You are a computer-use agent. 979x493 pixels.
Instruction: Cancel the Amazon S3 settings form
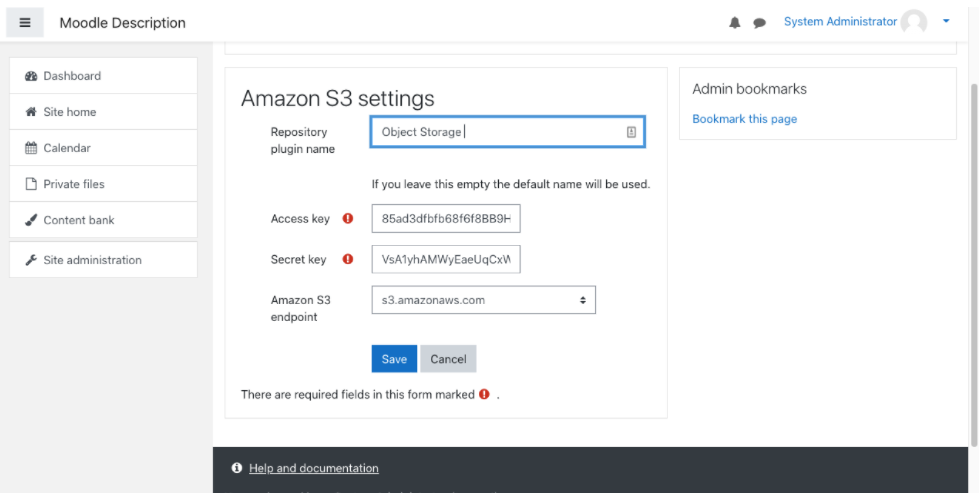[x=448, y=359]
